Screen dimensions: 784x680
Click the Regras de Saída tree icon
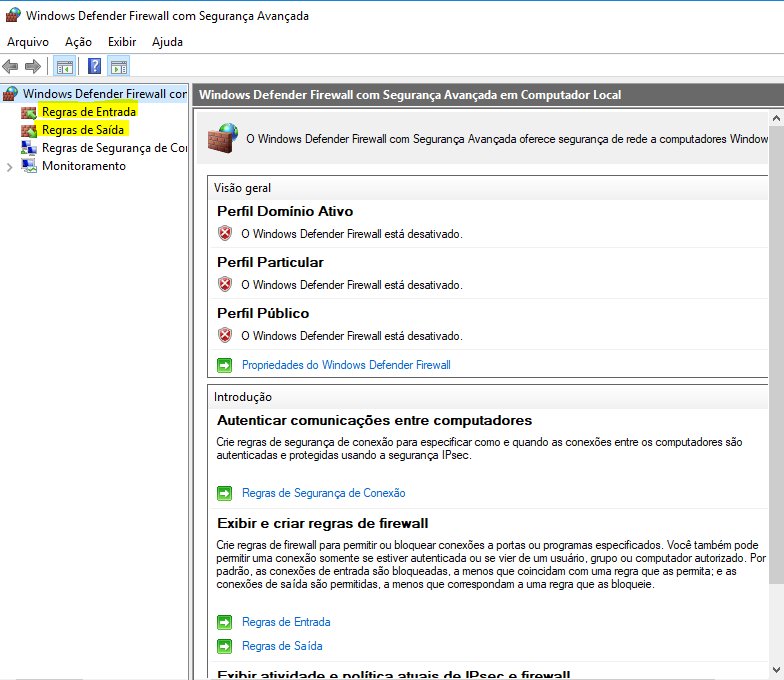(29, 130)
